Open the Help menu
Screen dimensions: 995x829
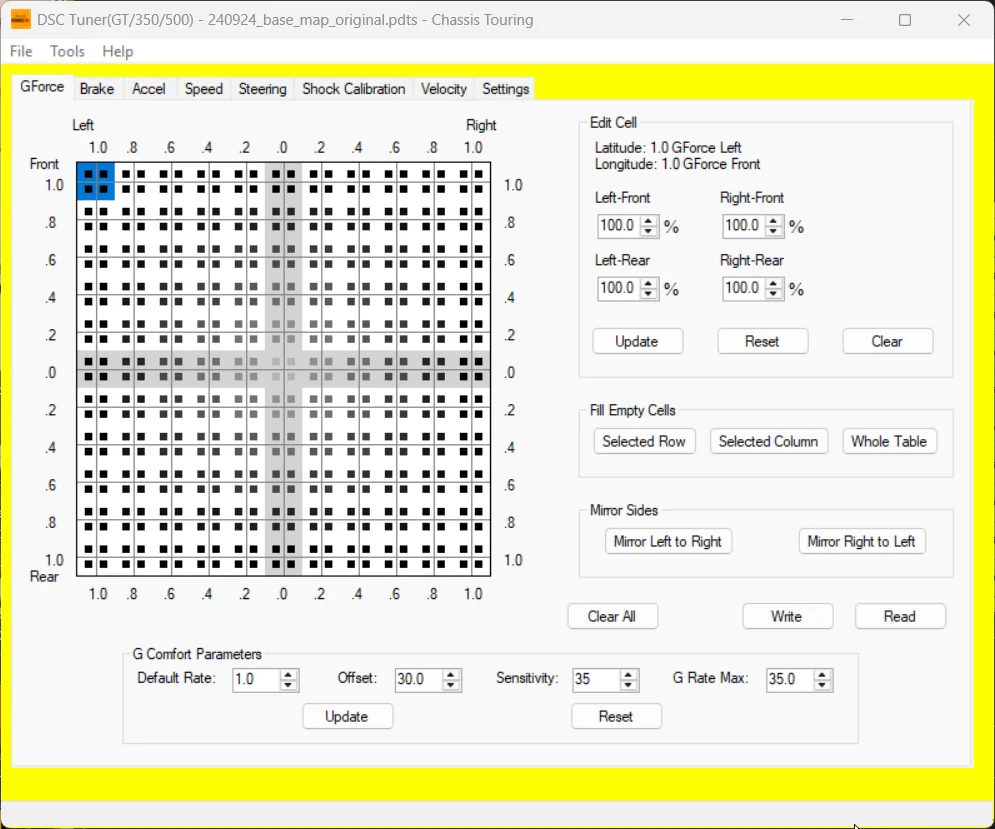(117, 51)
